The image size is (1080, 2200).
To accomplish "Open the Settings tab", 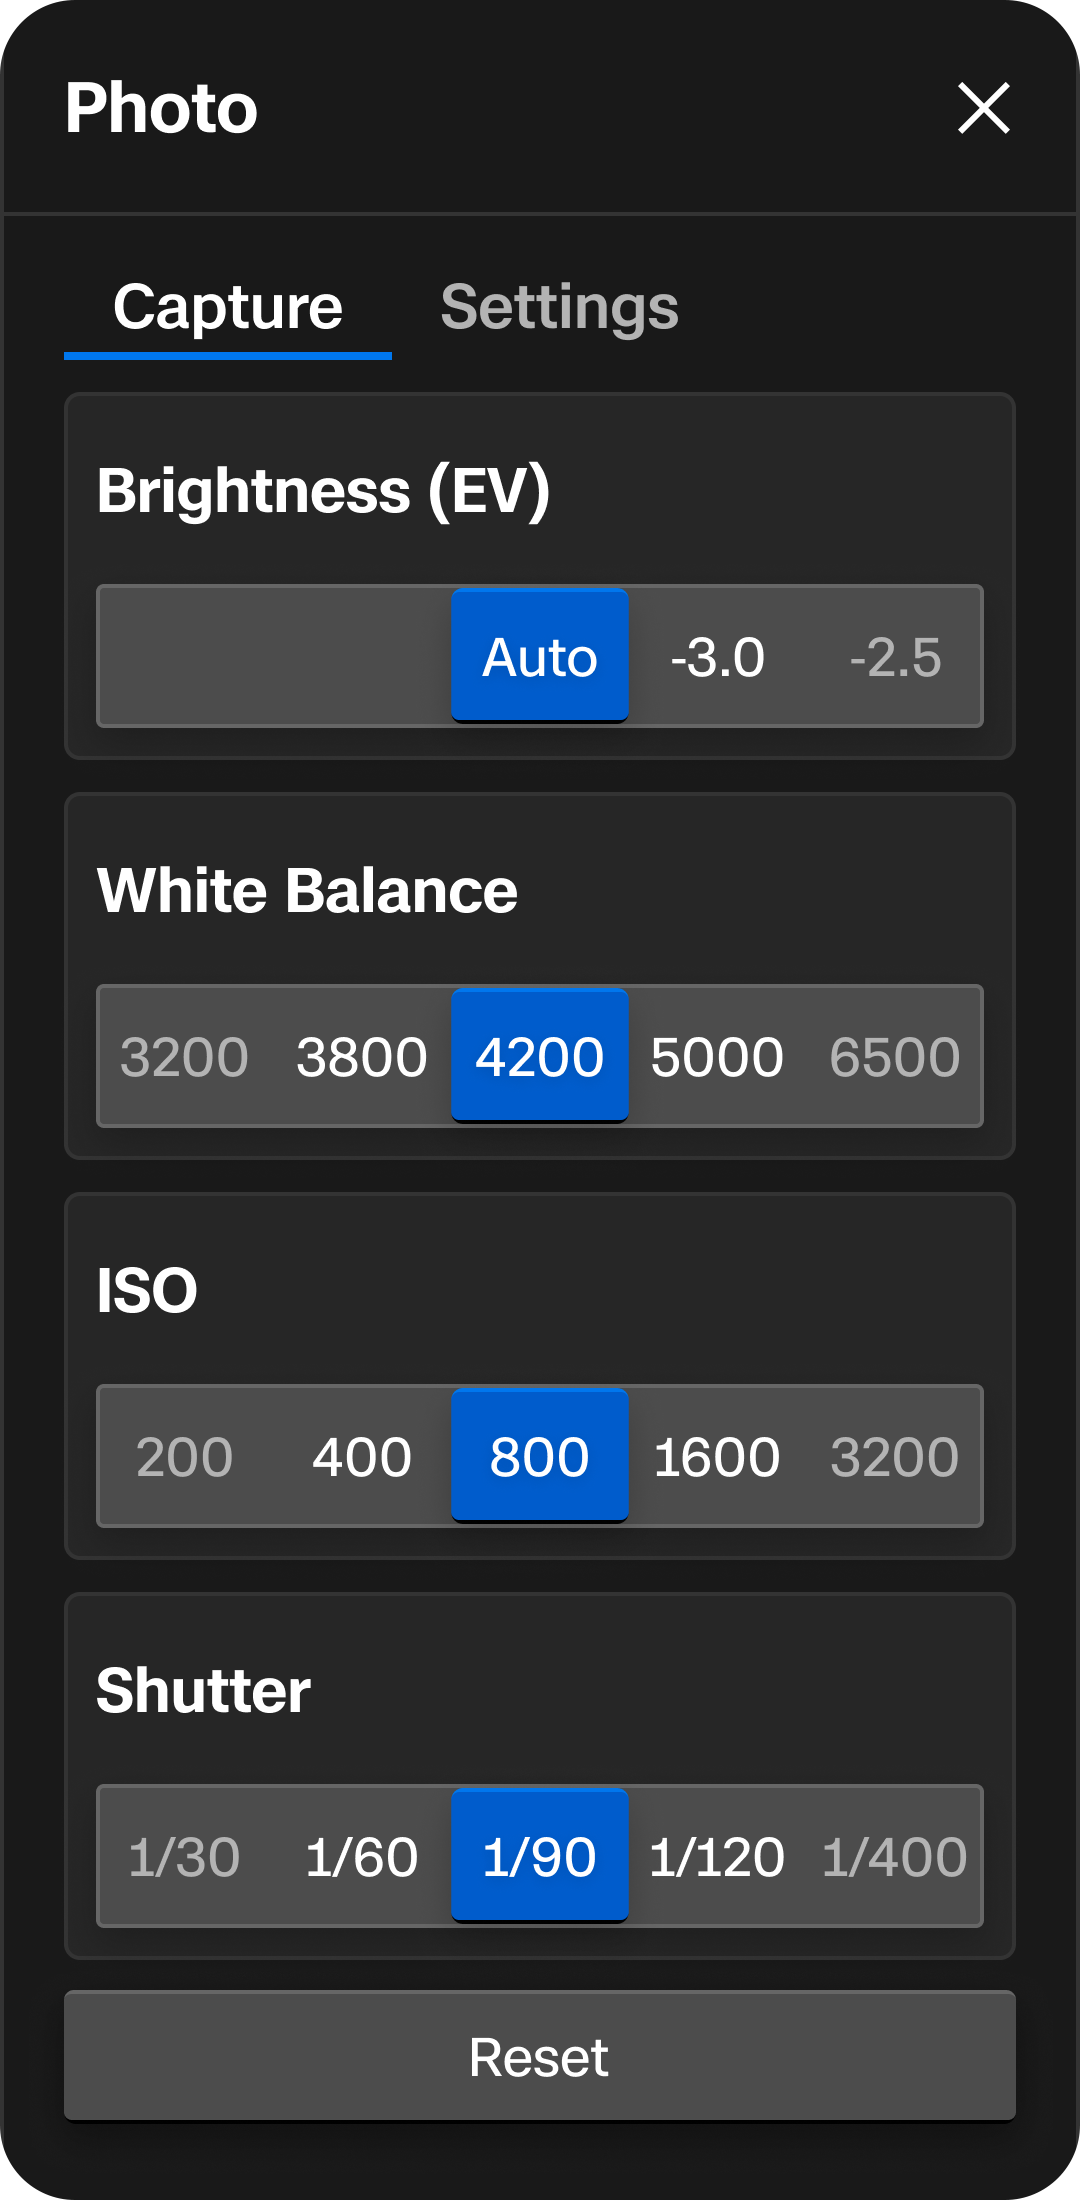I will pyautogui.click(x=559, y=307).
